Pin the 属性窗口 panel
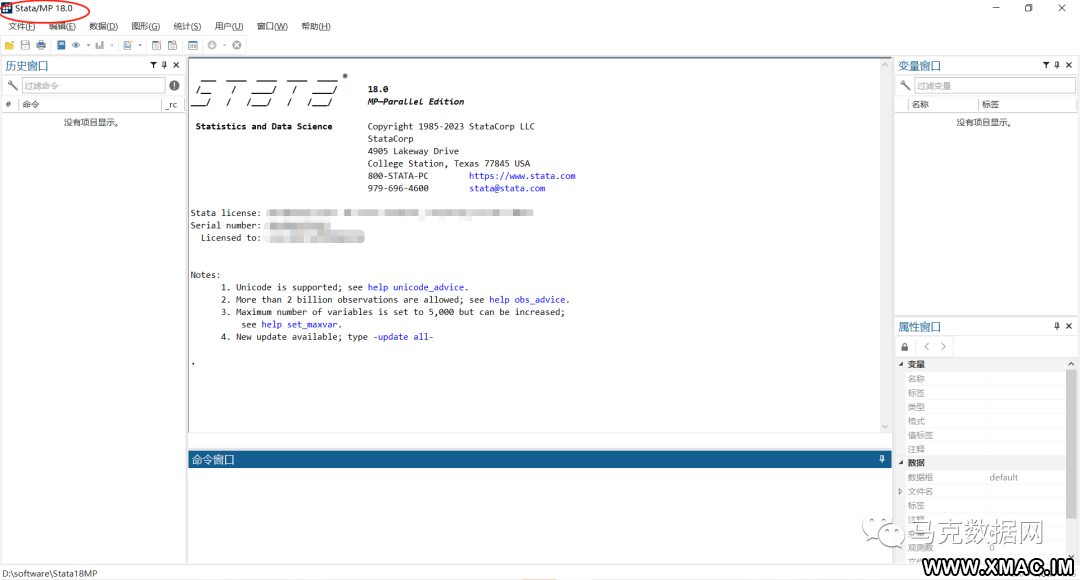This screenshot has width=1080, height=580. click(1057, 326)
